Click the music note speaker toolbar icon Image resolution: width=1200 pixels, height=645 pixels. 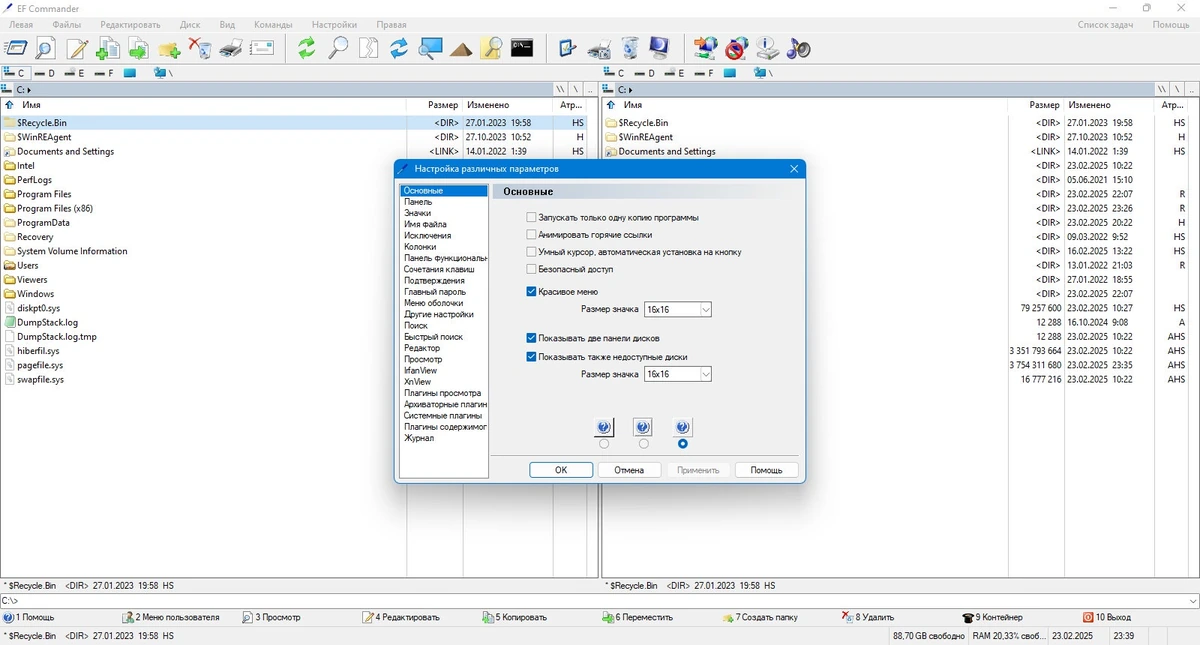798,47
